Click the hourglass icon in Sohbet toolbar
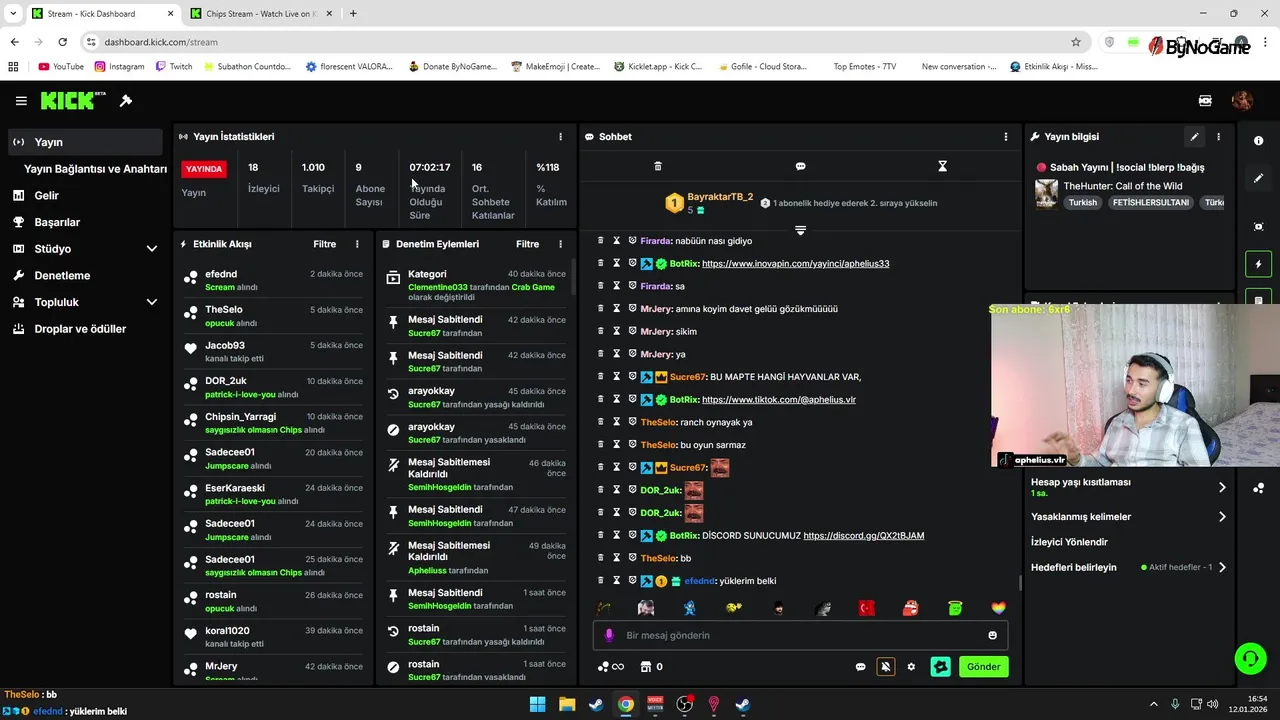The width and height of the screenshot is (1280, 720). click(942, 166)
